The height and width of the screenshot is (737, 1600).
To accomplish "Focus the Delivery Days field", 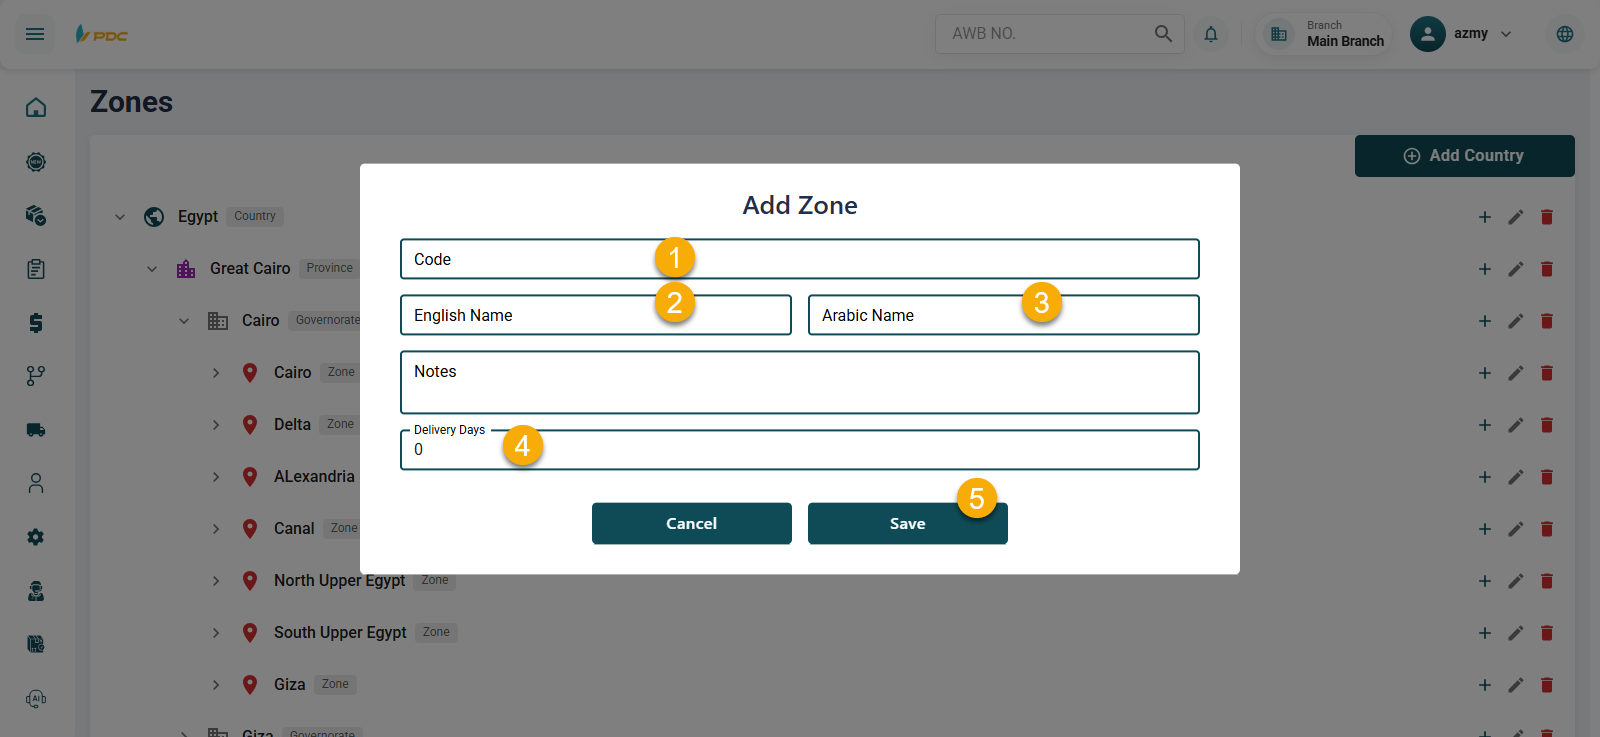I will tap(800, 450).
